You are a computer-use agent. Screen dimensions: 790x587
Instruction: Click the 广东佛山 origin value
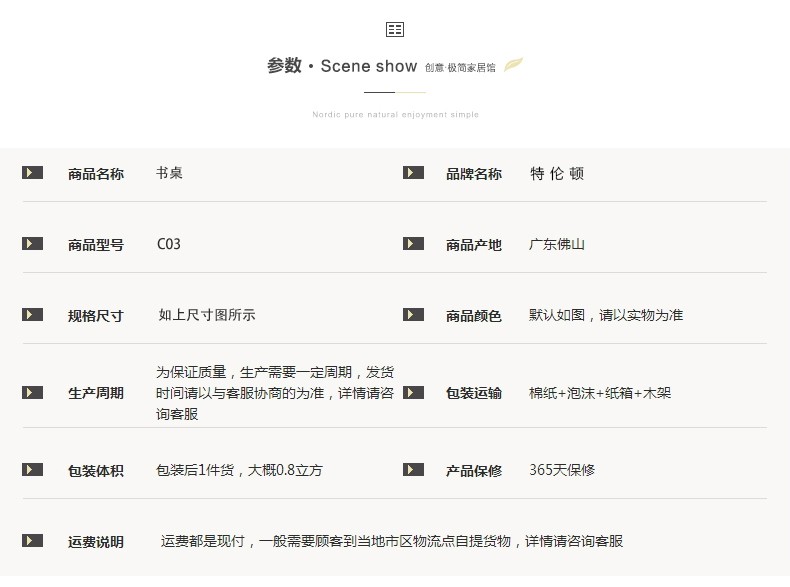tap(557, 244)
